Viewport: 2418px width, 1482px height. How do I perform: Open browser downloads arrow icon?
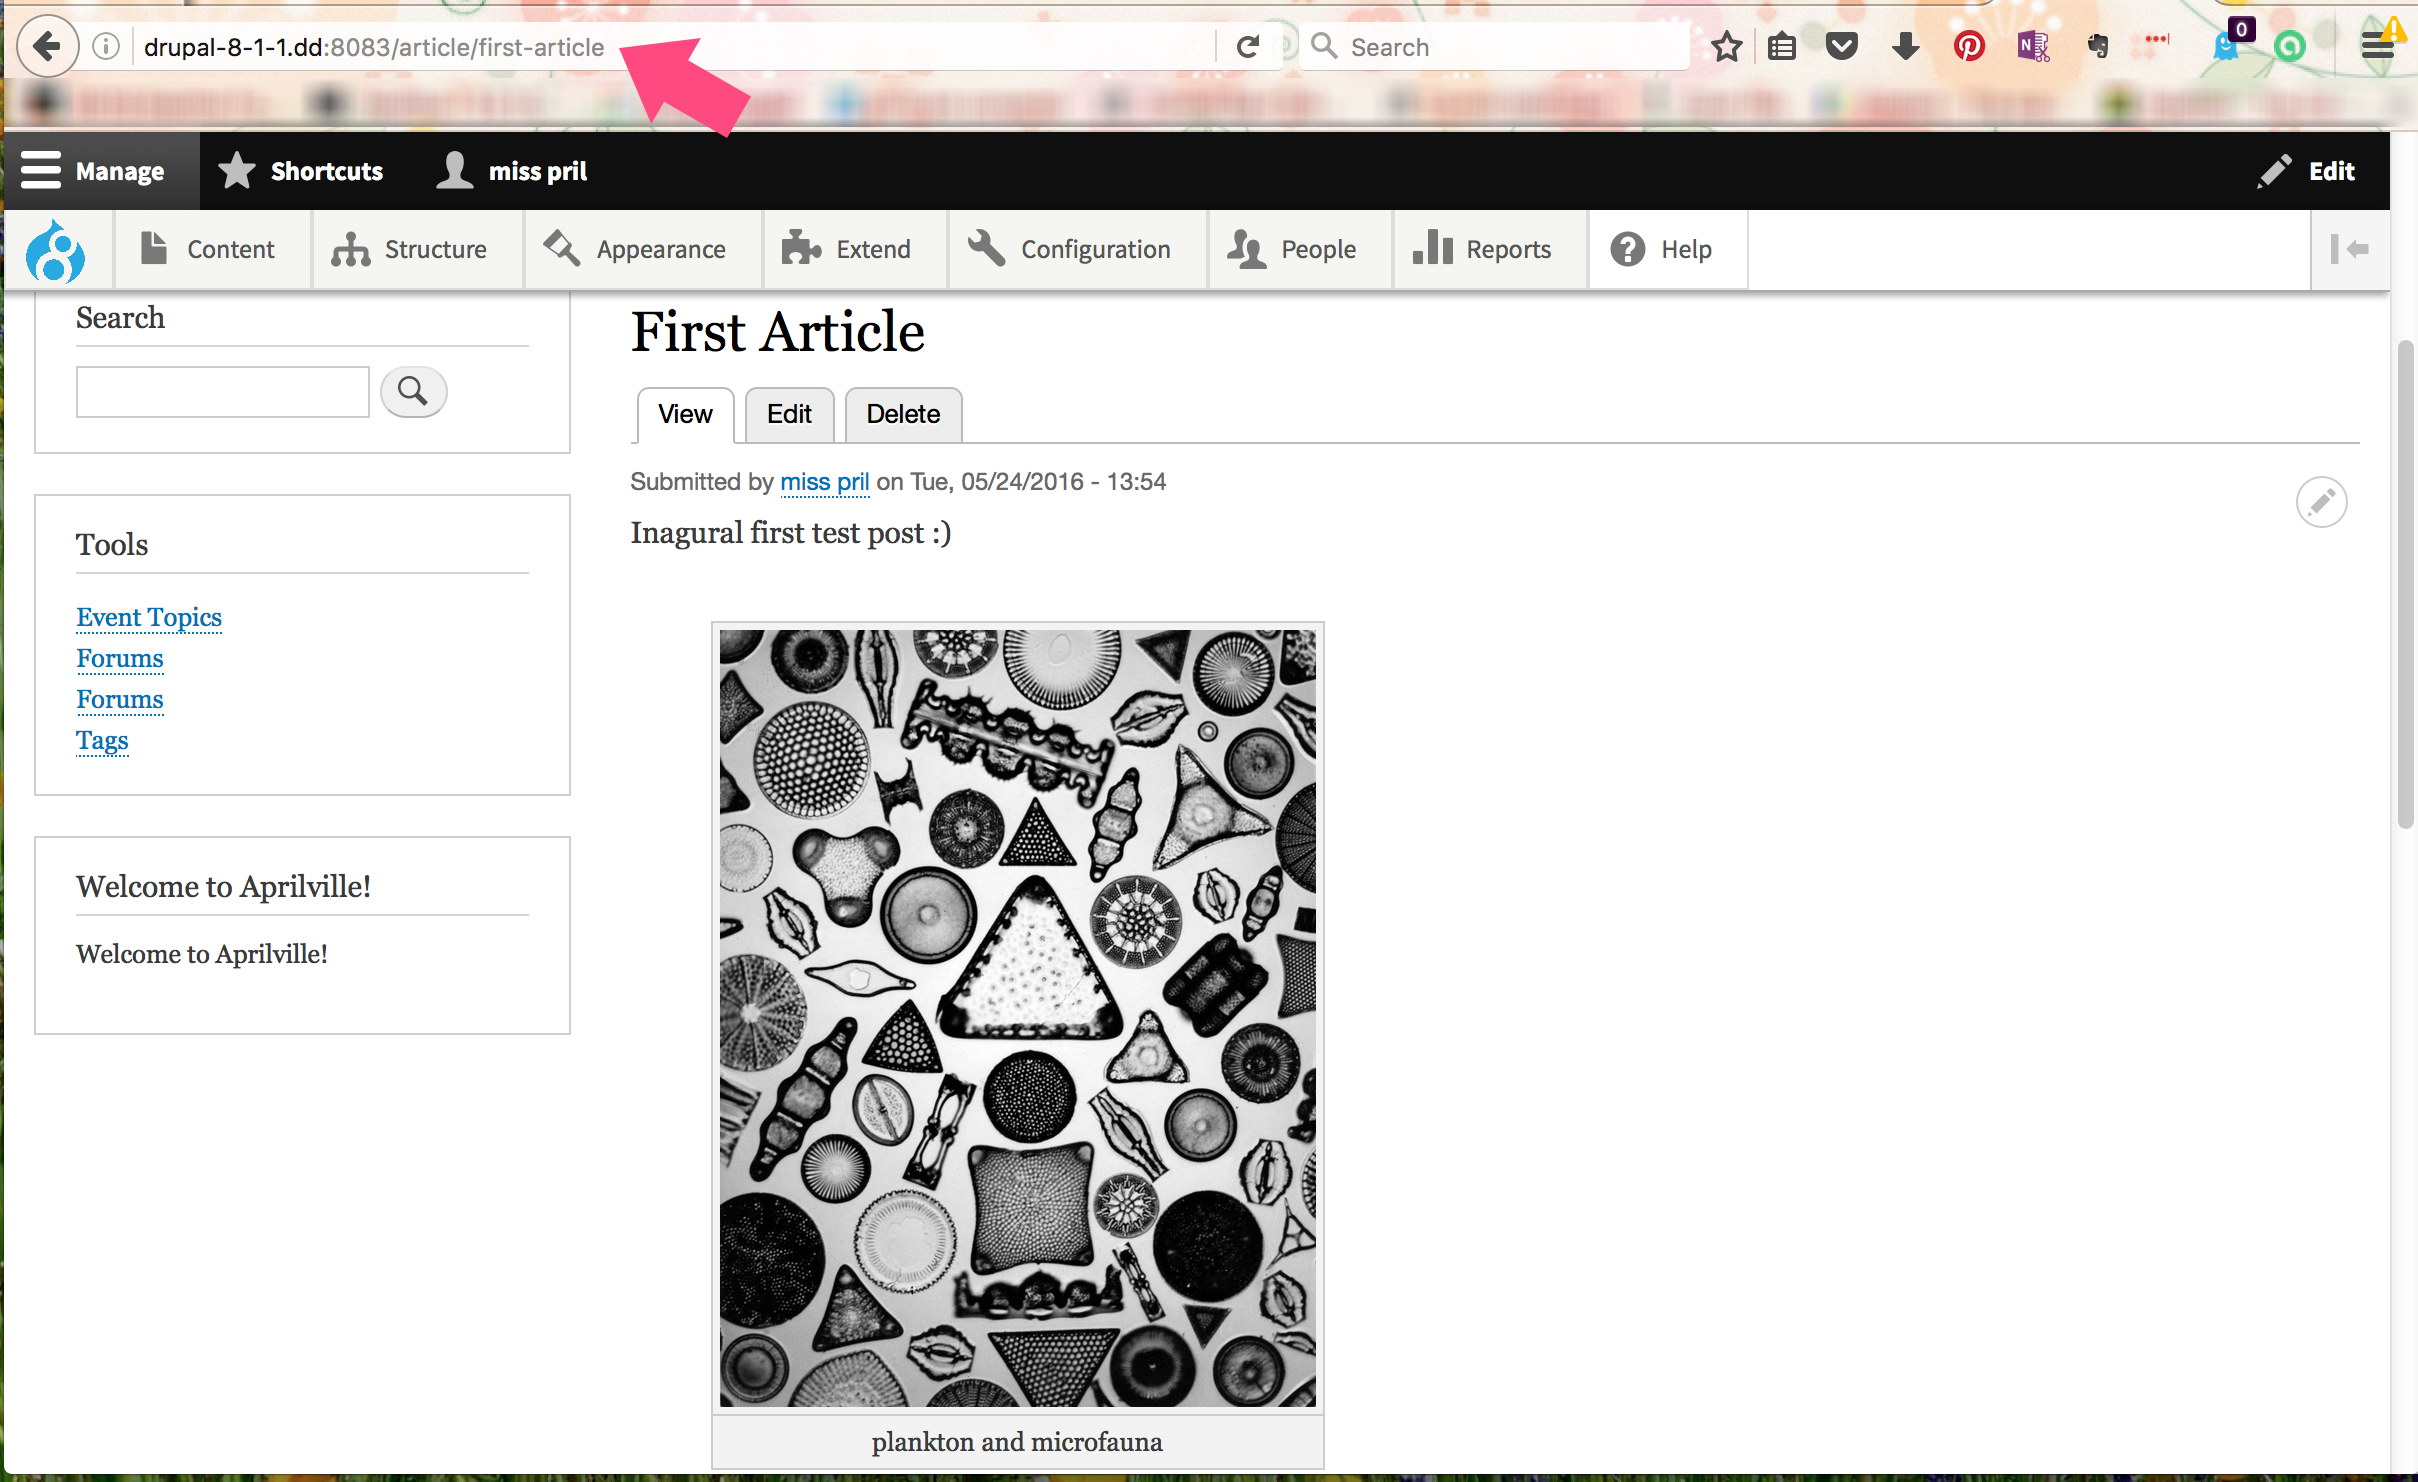(x=1905, y=47)
